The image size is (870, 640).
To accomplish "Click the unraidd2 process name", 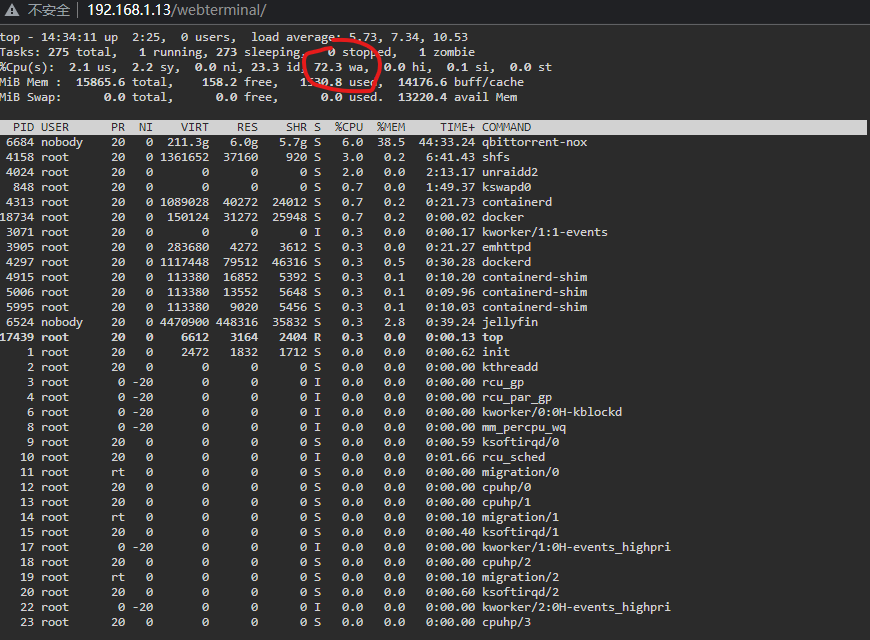I will pos(510,172).
